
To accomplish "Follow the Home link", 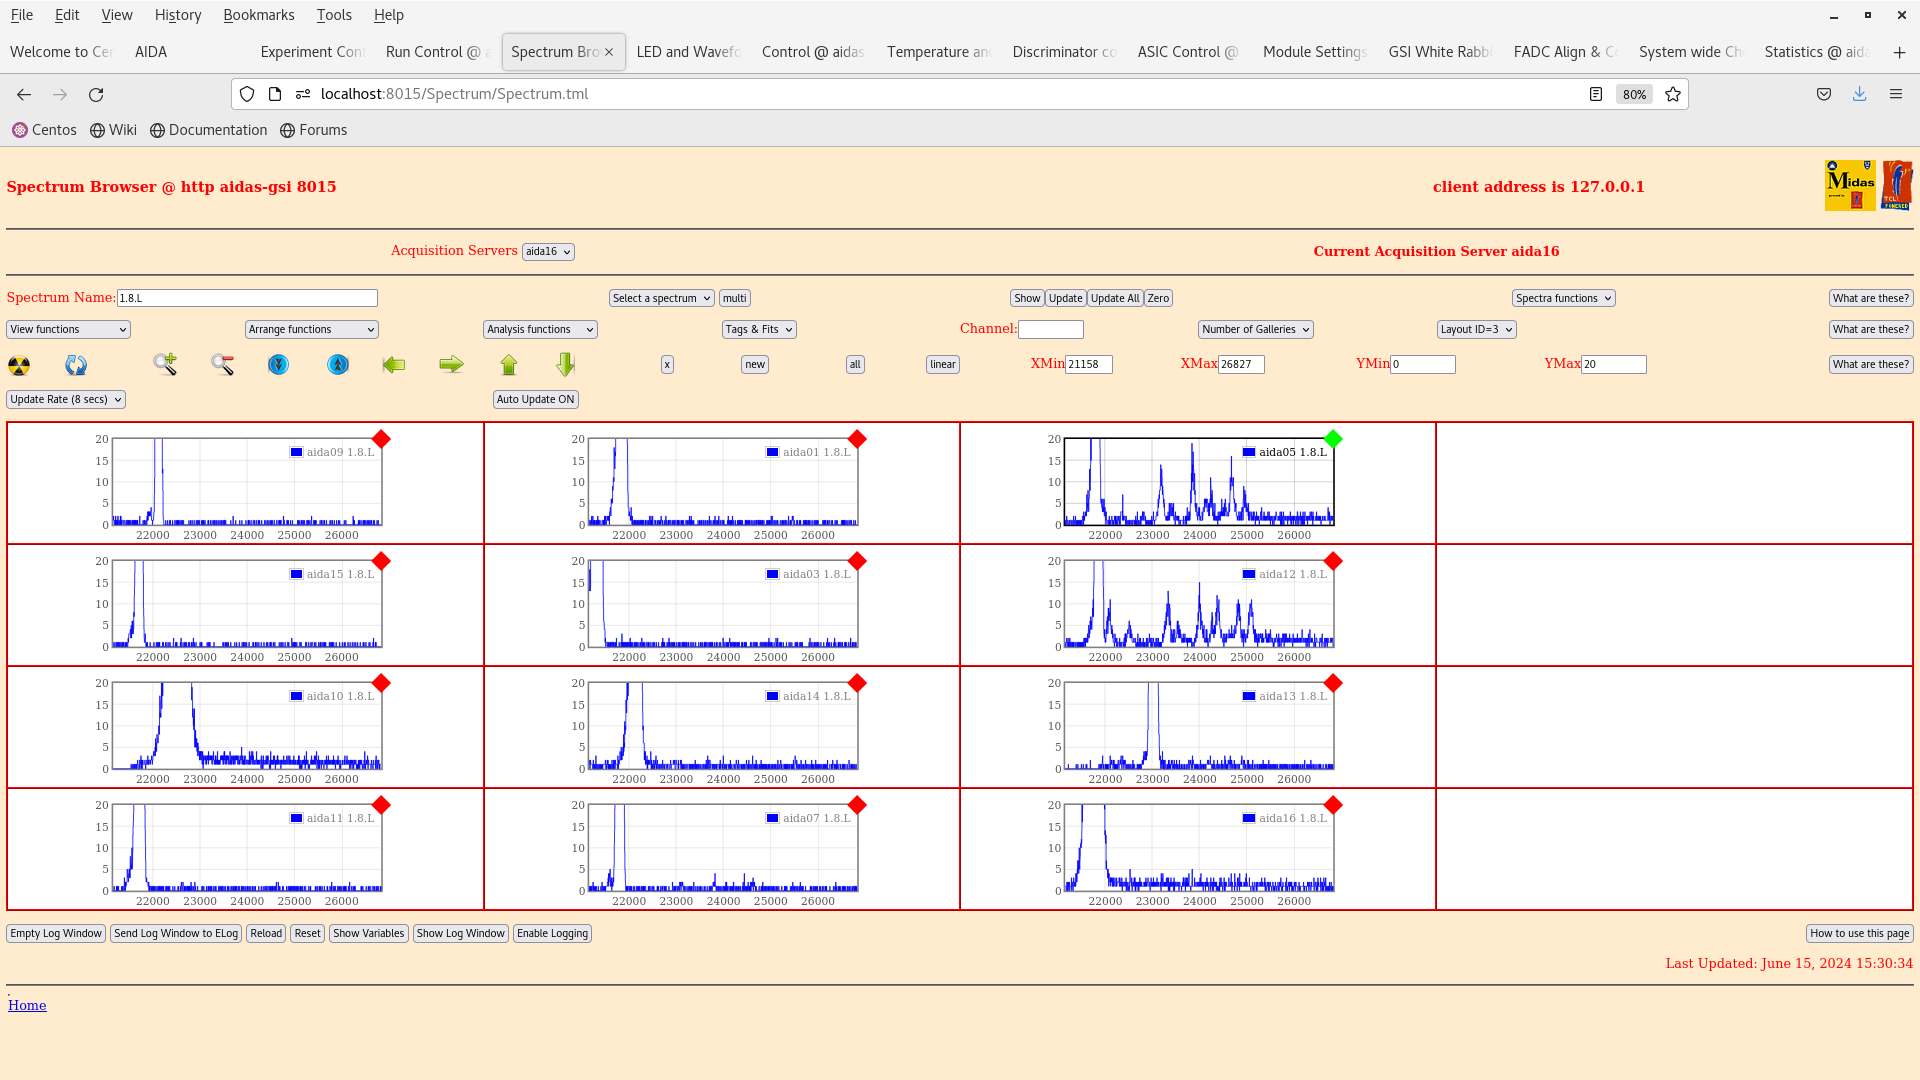I will point(27,1005).
